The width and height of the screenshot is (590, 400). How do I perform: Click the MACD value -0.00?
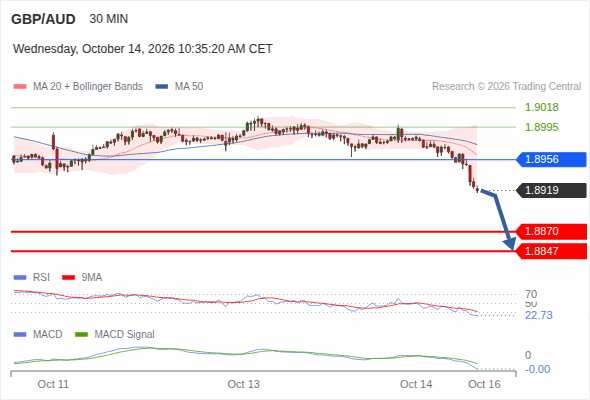538,370
